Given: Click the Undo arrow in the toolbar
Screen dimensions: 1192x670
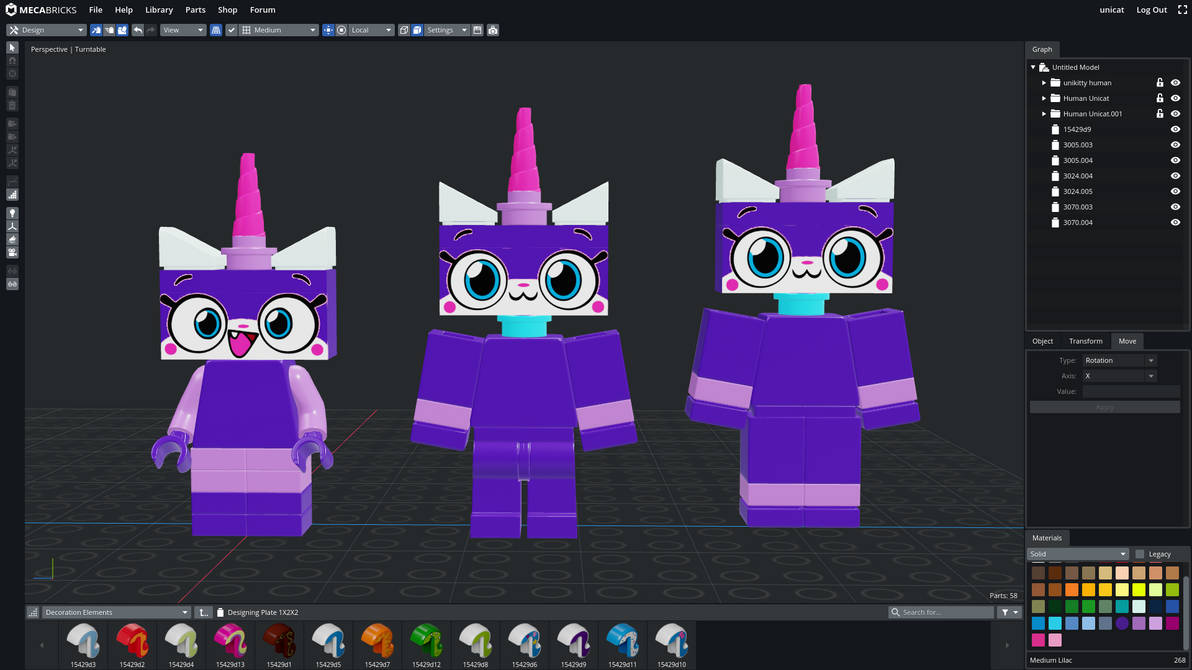Looking at the screenshot, I should 137,30.
